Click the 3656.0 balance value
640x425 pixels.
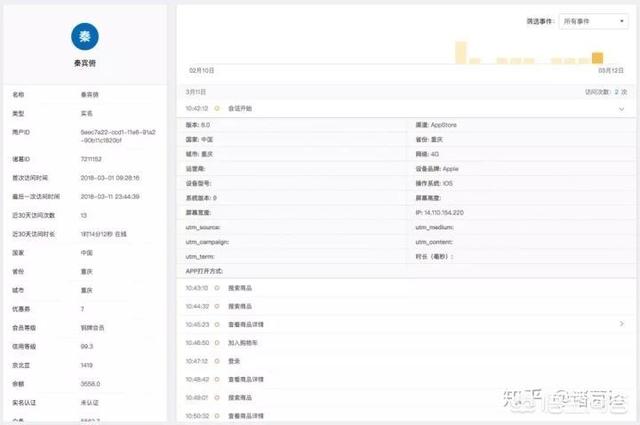(x=90, y=384)
